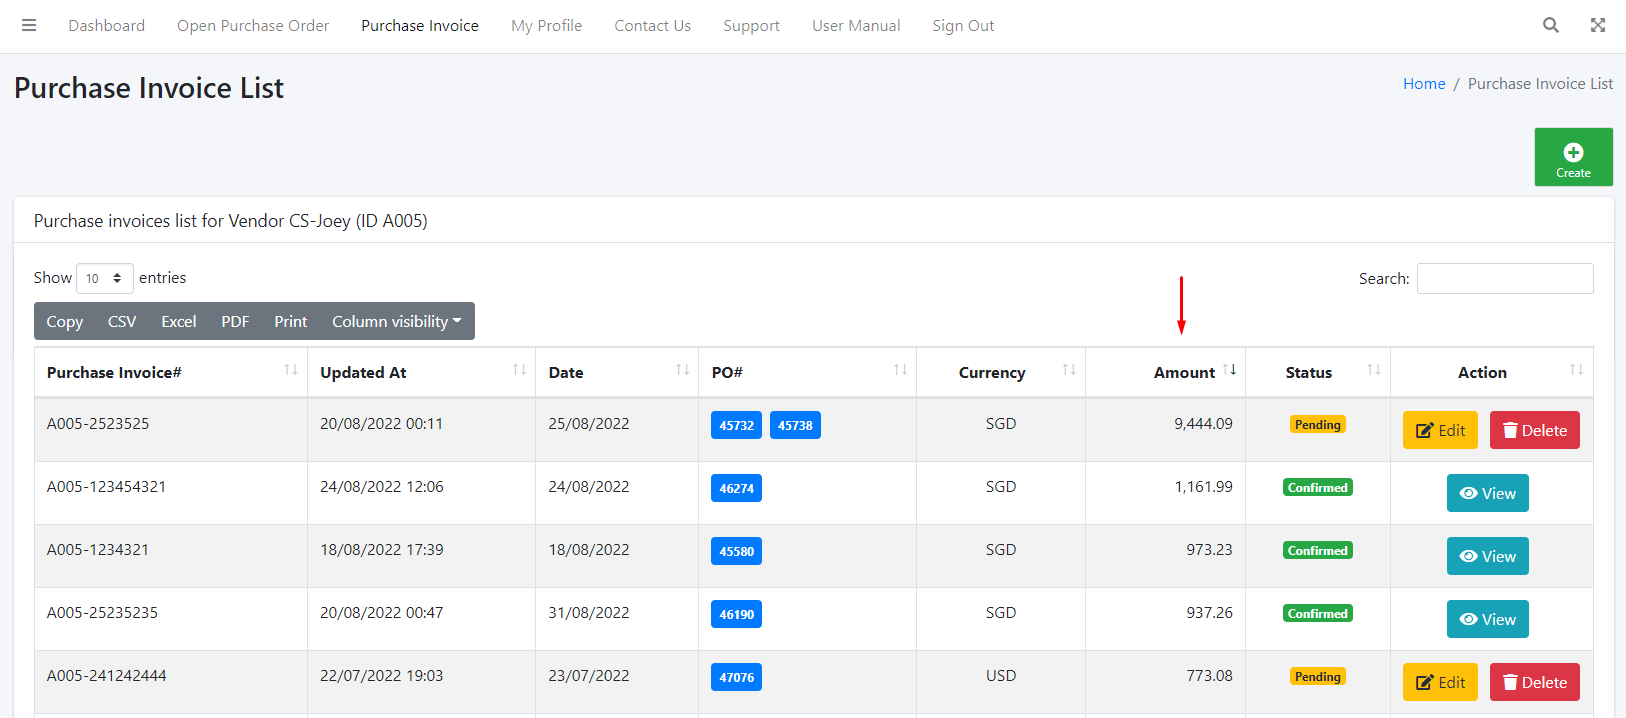Toggle fullscreen with the expand arrows icon
1626x718 pixels.
[1597, 26]
